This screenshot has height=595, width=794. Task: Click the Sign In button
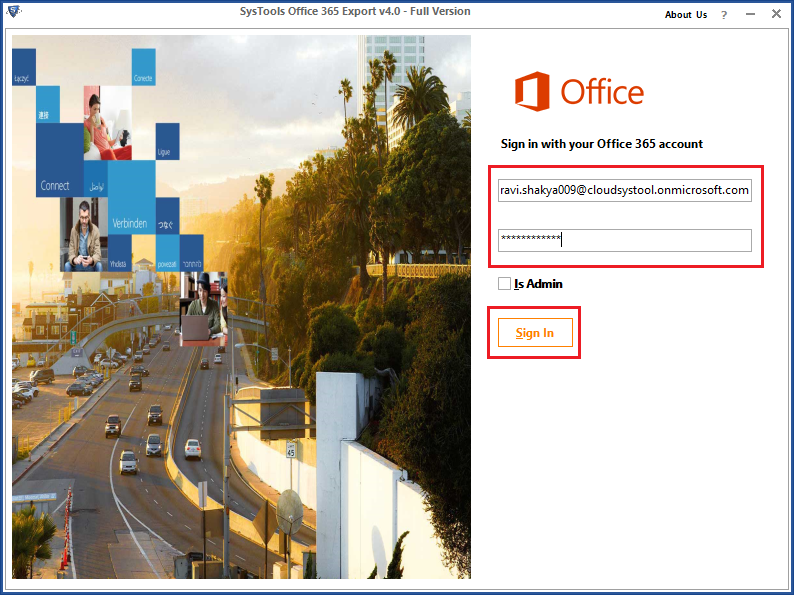point(535,333)
